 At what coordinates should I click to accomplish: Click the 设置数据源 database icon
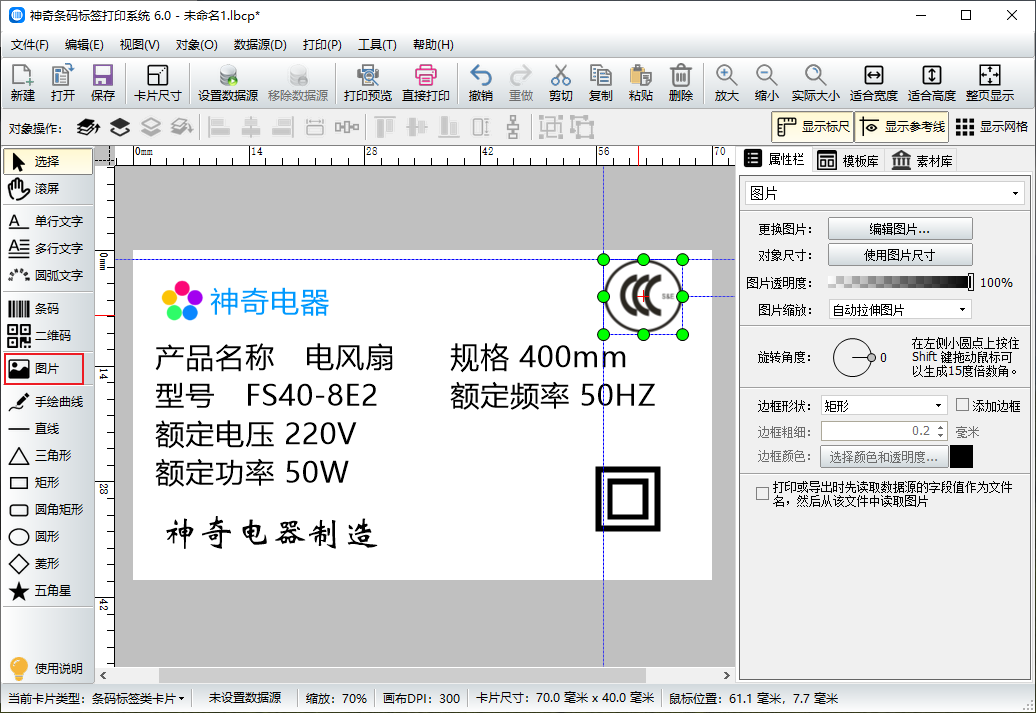(228, 75)
